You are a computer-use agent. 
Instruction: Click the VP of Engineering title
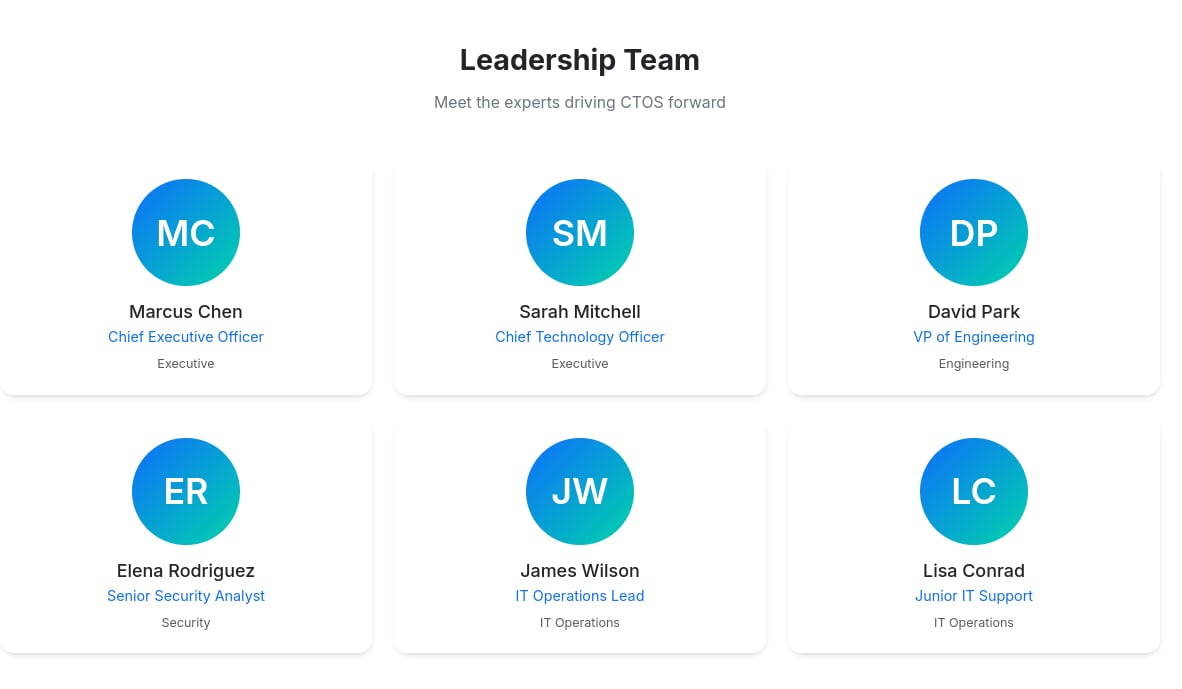point(973,337)
